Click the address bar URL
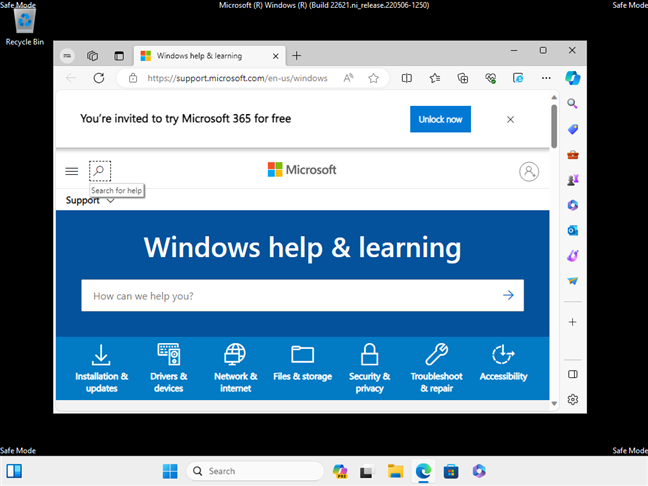 click(x=237, y=78)
